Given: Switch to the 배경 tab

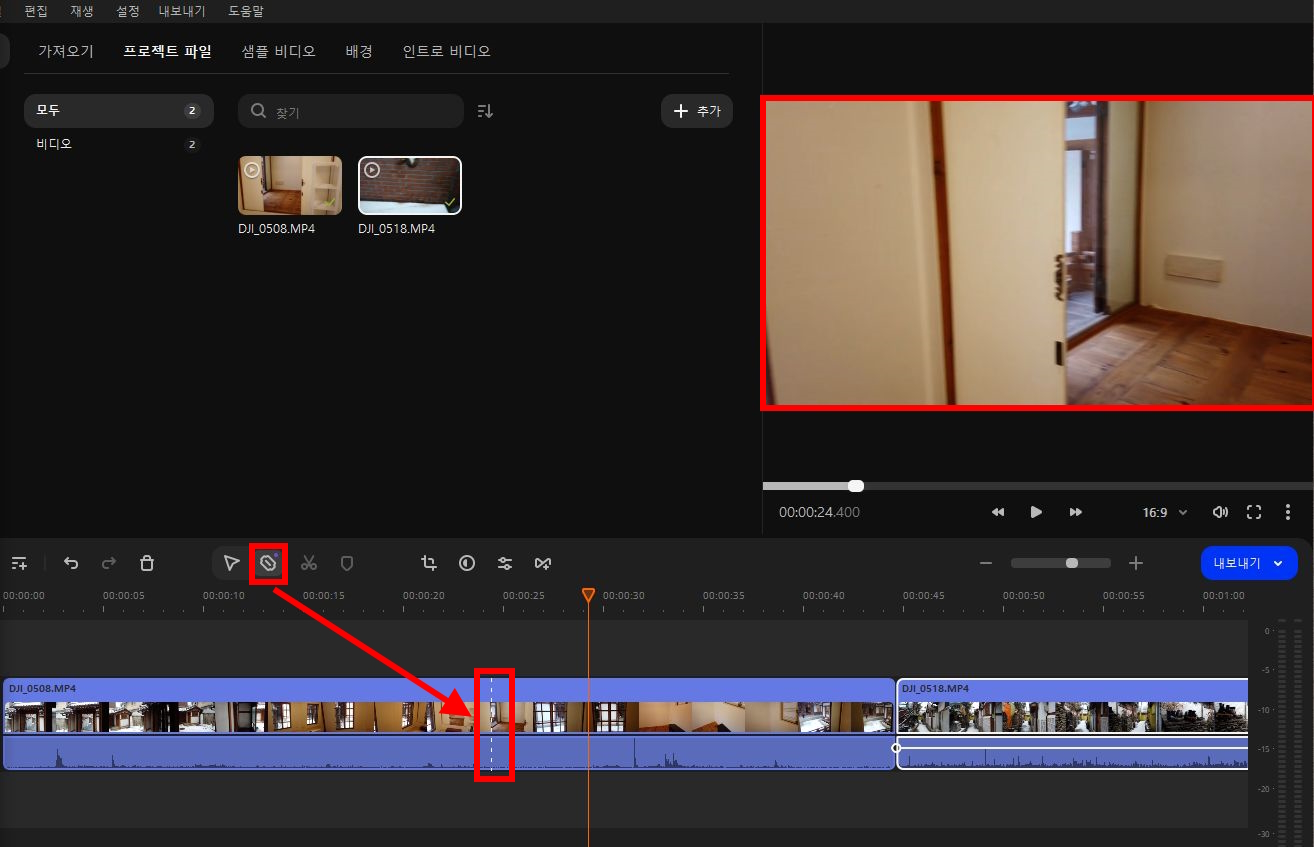Looking at the screenshot, I should click(359, 51).
